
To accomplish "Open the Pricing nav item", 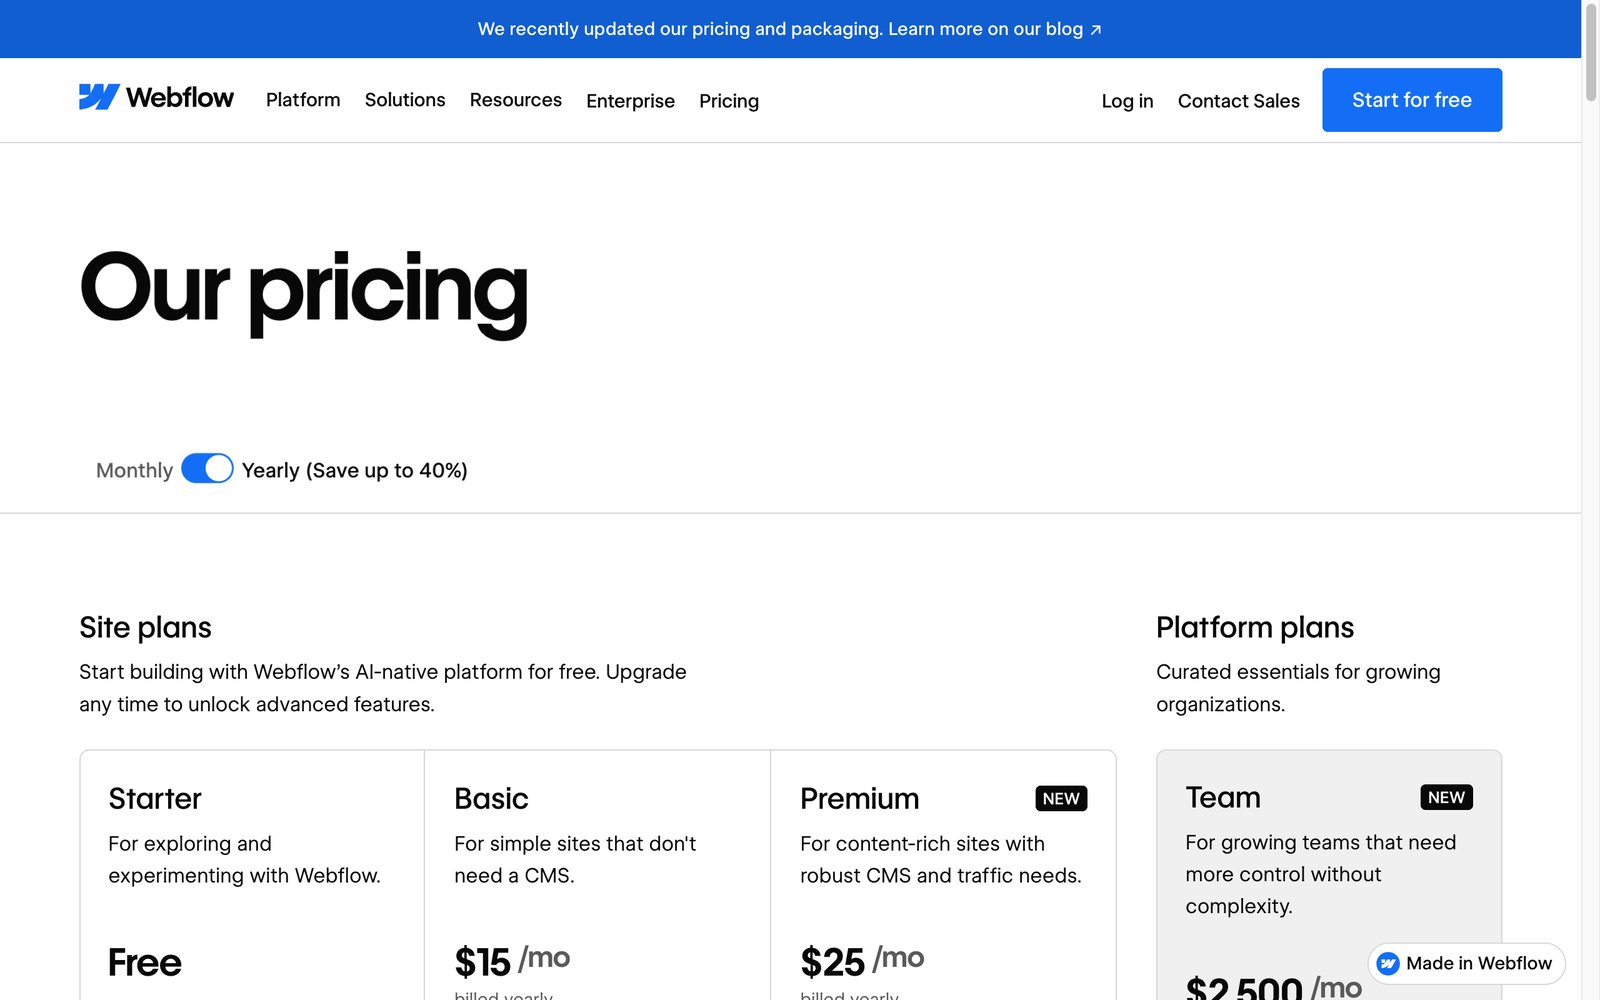I will [x=729, y=101].
